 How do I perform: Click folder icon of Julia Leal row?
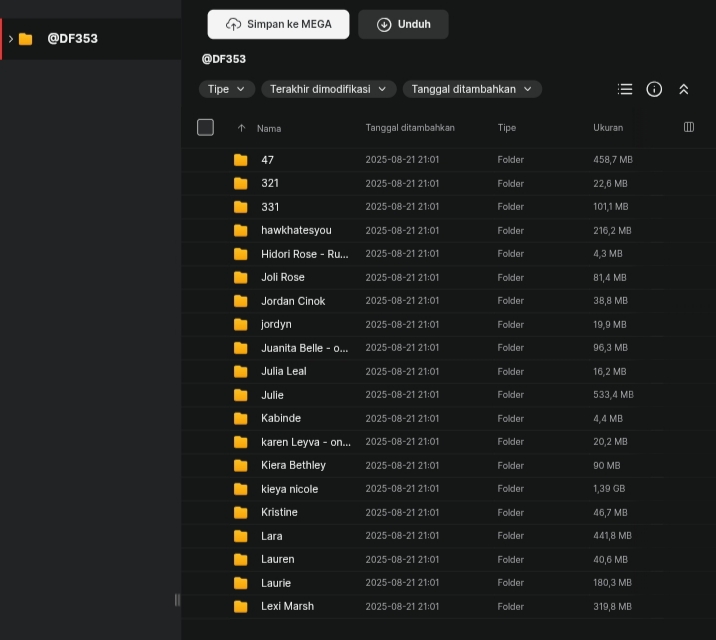(241, 372)
